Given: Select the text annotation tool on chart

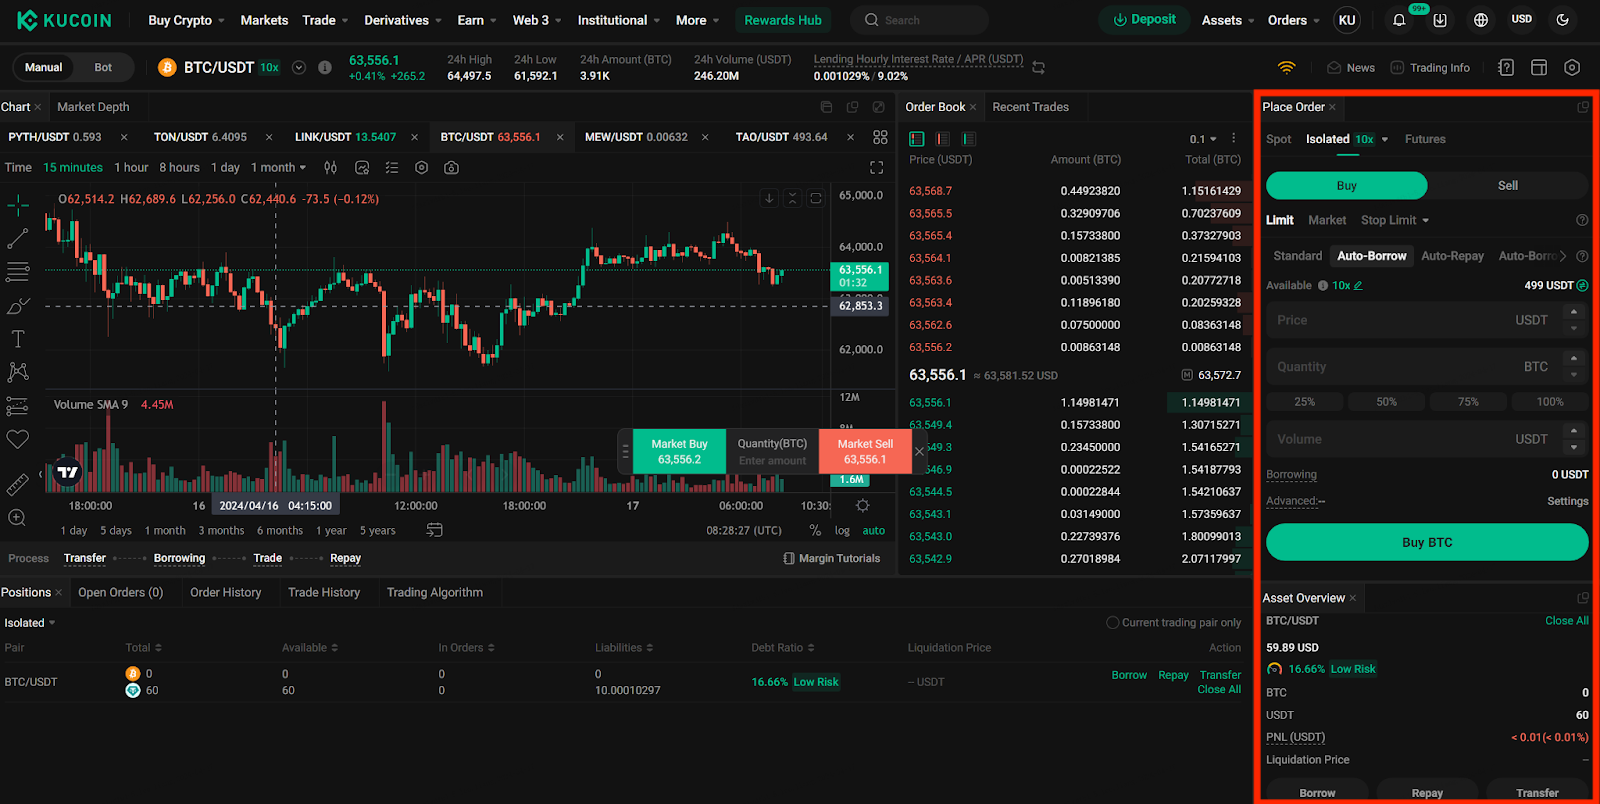Looking at the screenshot, I should pos(18,339).
